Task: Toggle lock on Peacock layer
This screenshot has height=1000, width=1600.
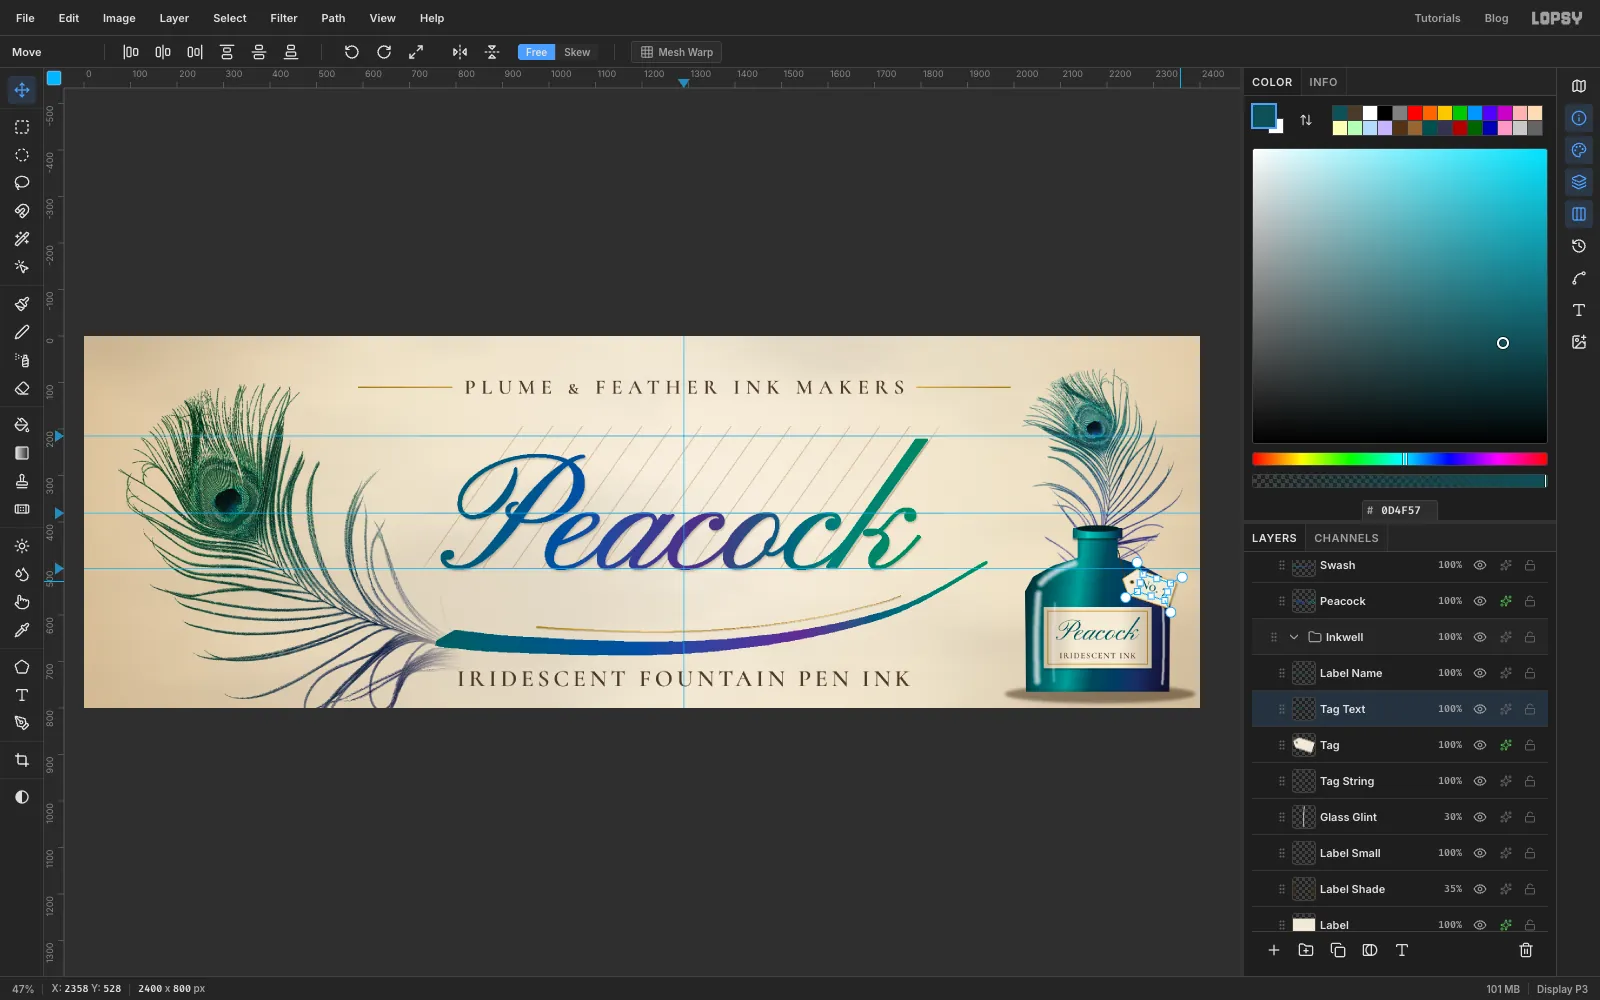Action: (1530, 601)
